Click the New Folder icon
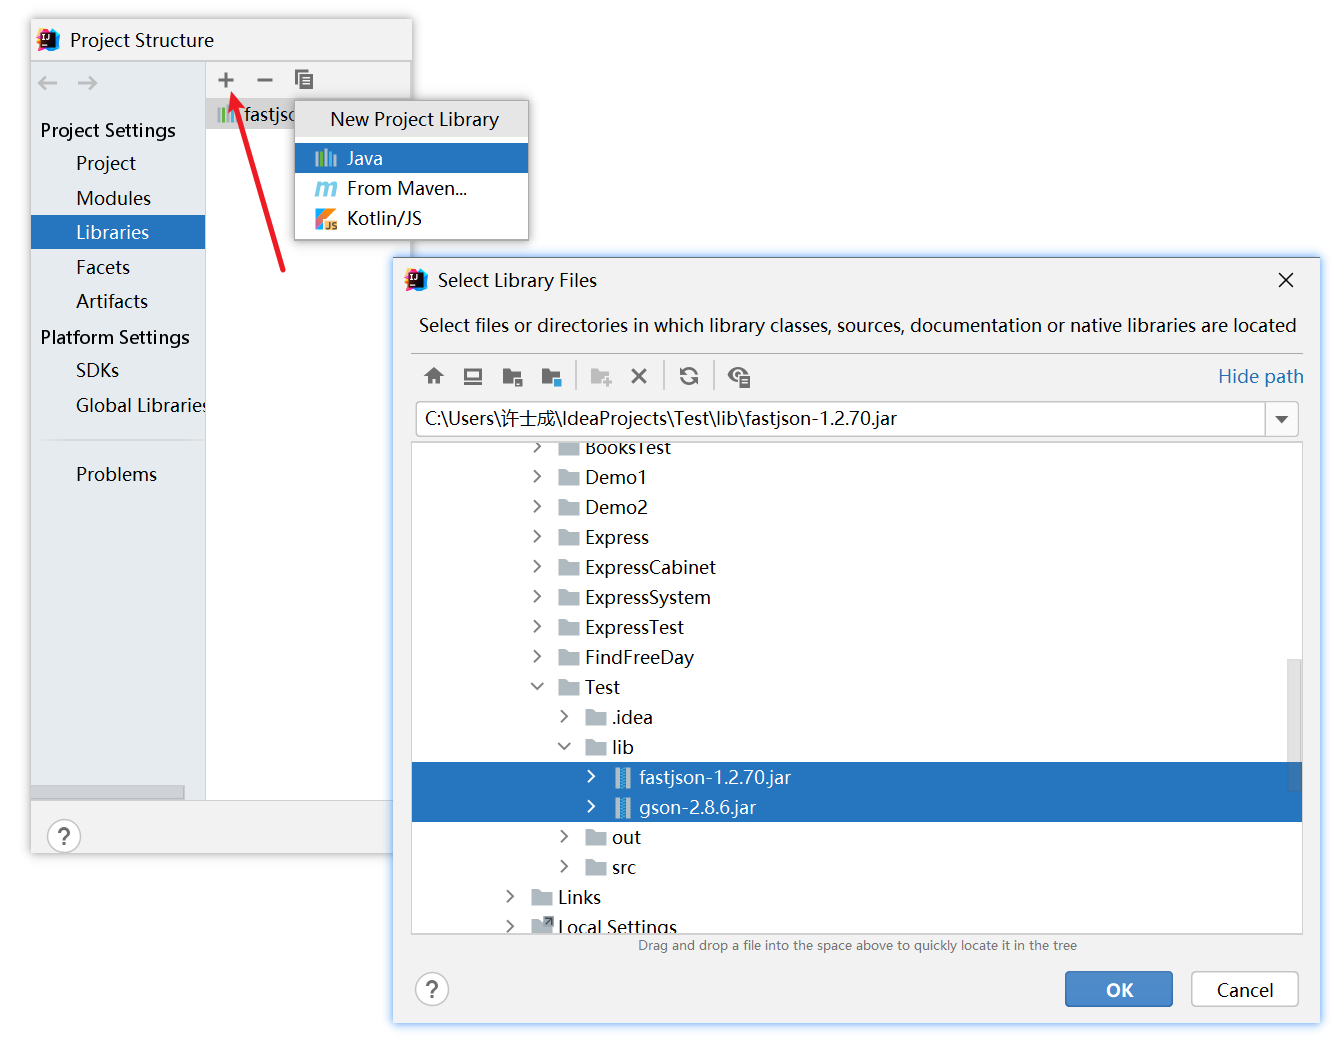1342x1057 pixels. tap(601, 377)
